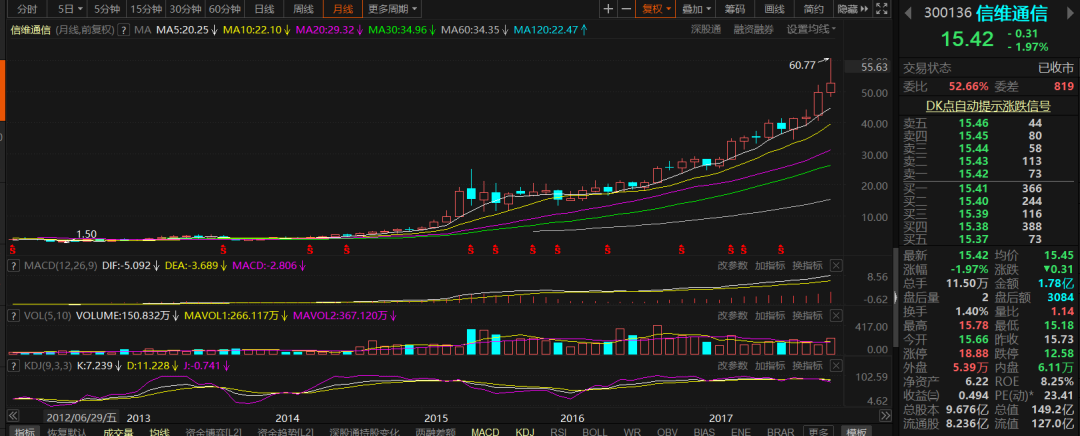This screenshot has width=1080, height=436.
Task: Click 改参数 in the VOL panel
Action: point(732,315)
